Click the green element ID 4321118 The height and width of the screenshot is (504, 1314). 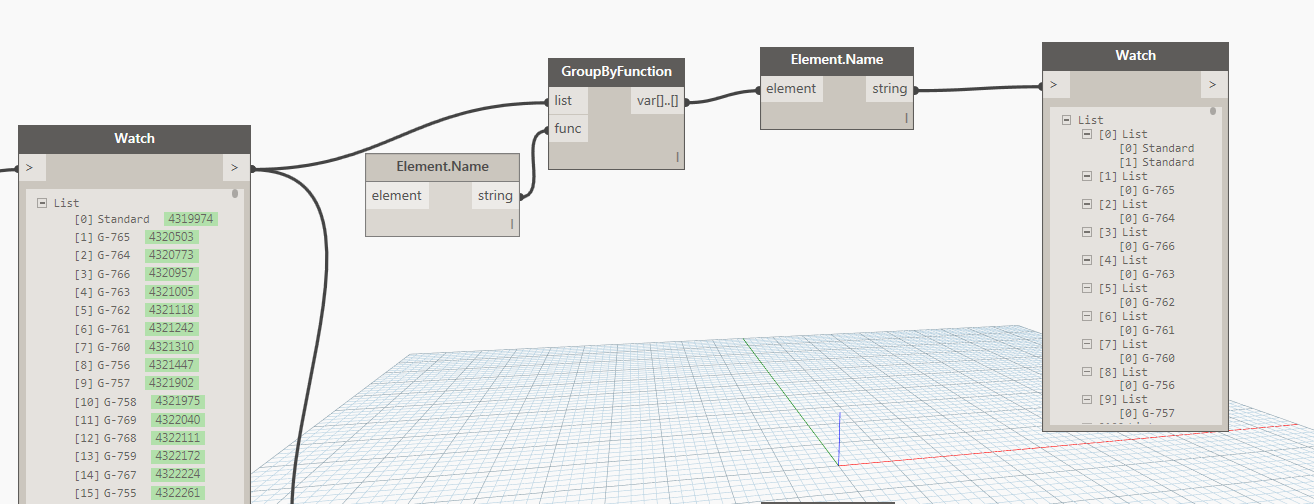click(171, 310)
